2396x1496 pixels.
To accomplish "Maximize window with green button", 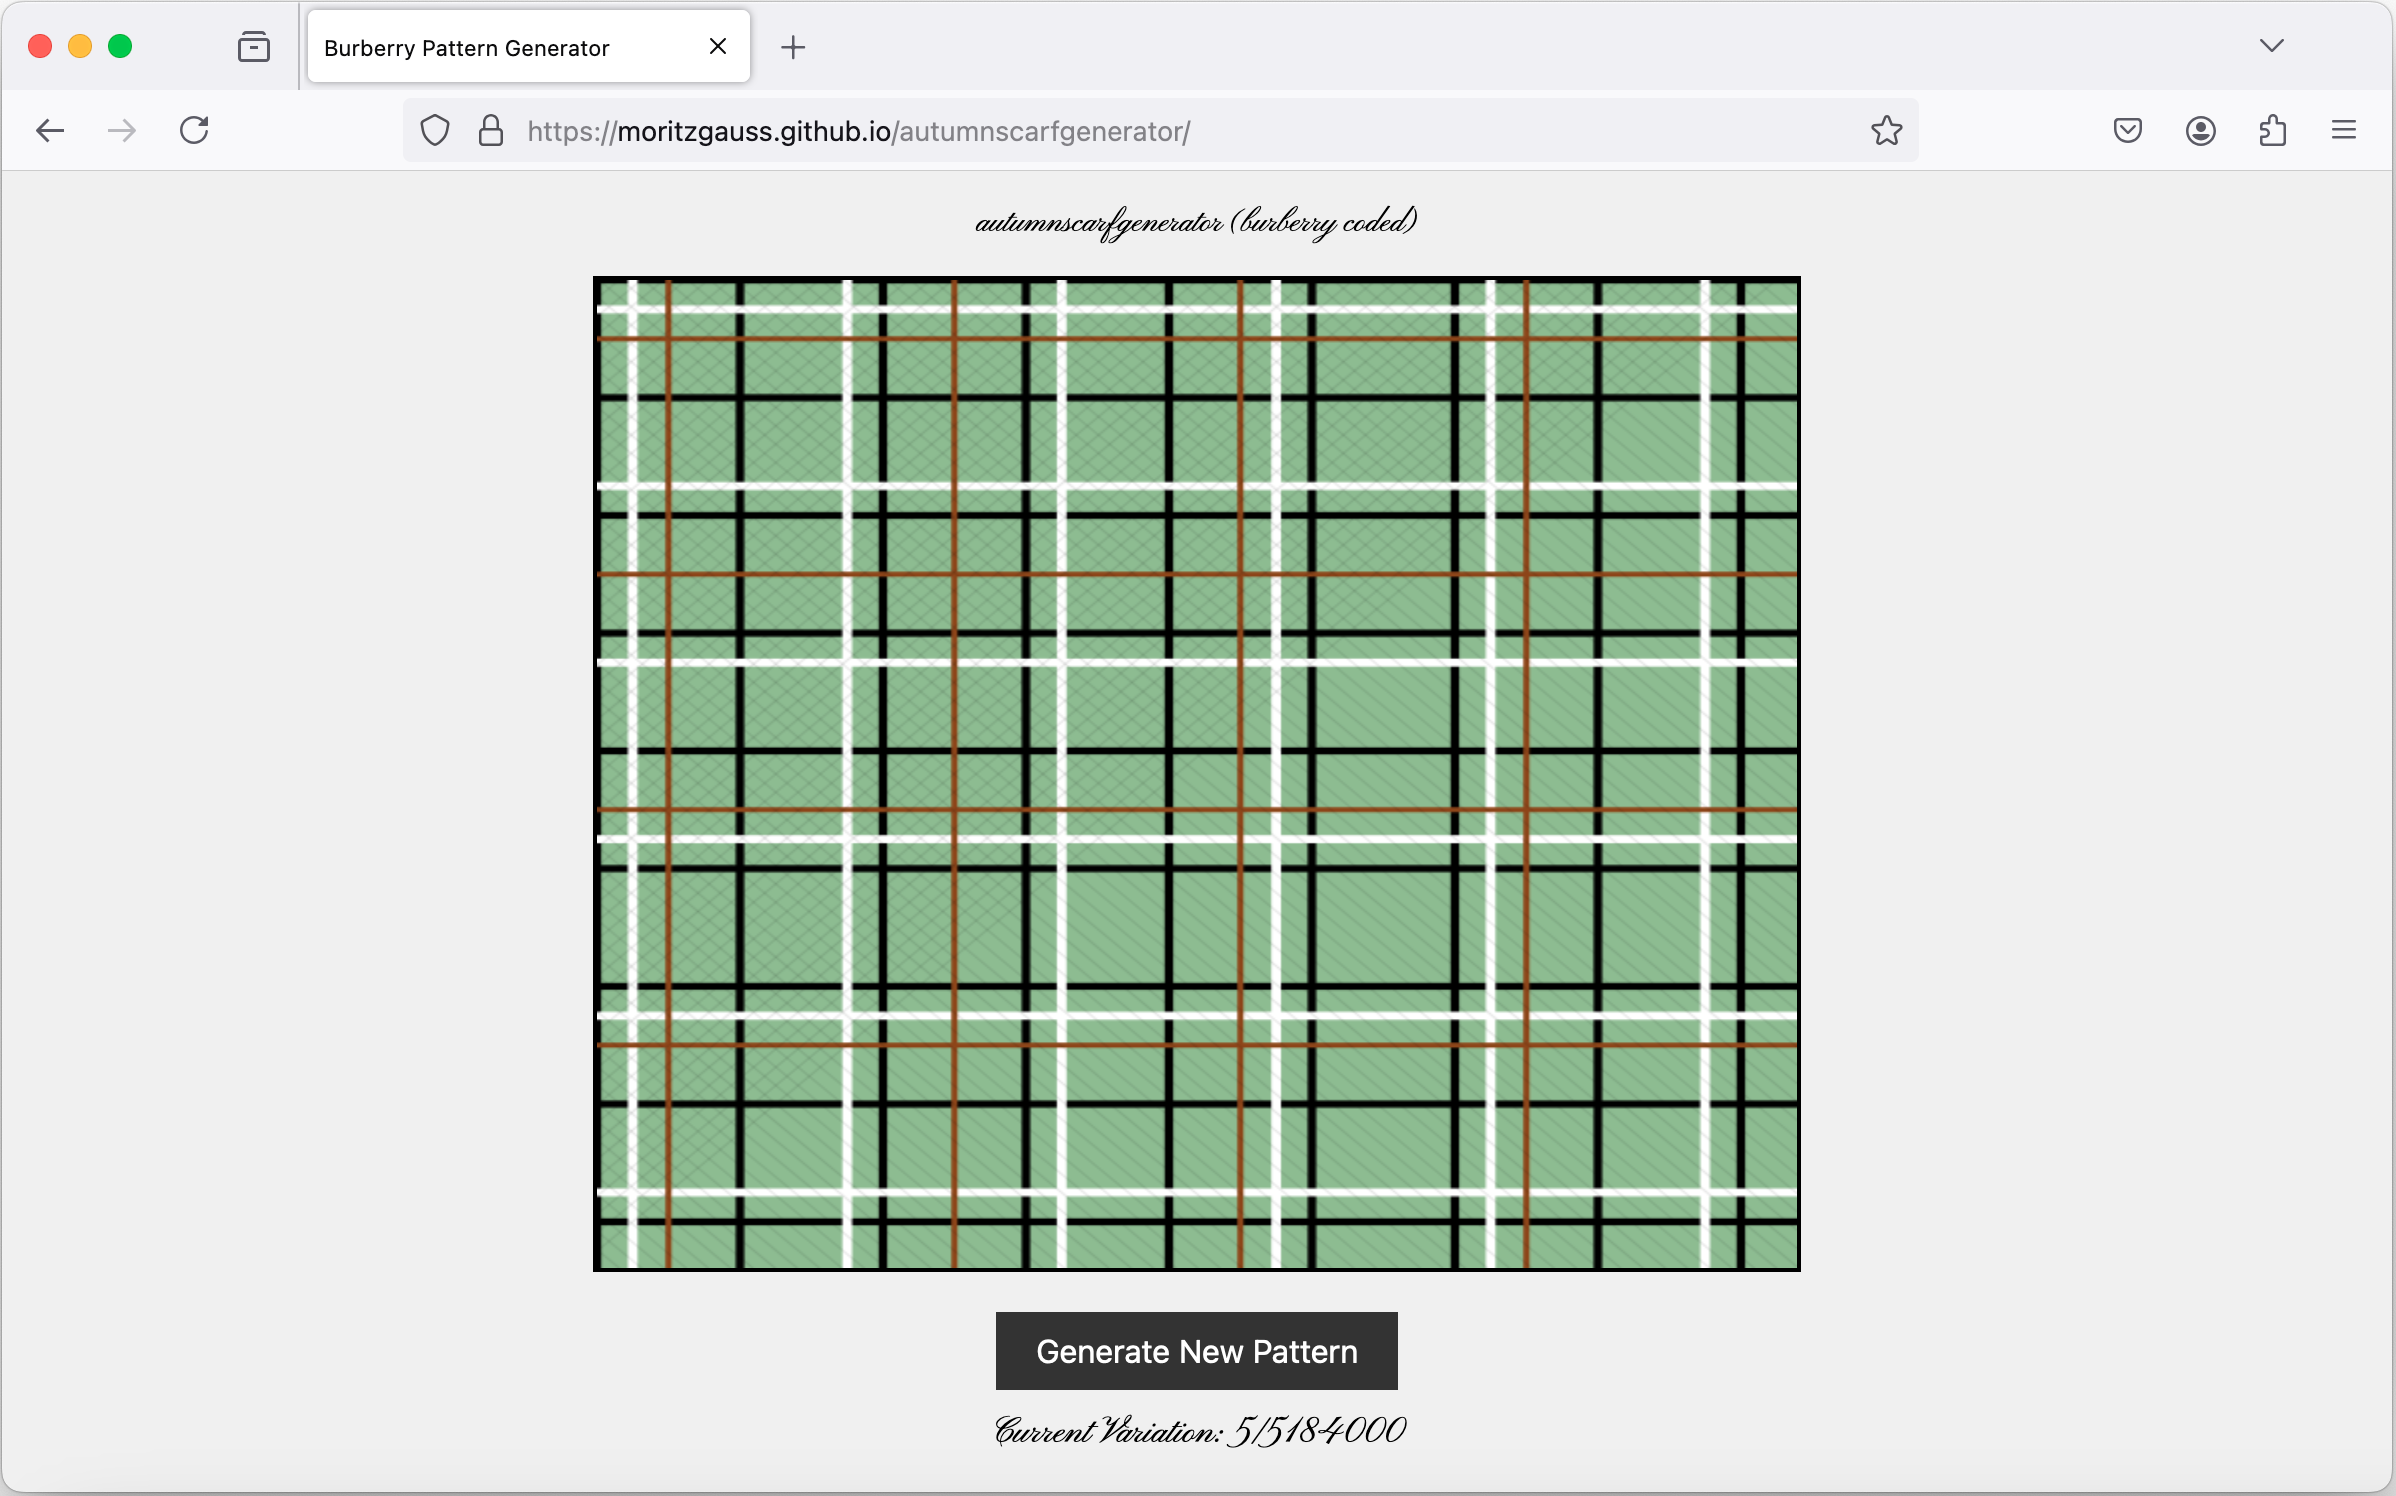I will pyautogui.click(x=120, y=47).
